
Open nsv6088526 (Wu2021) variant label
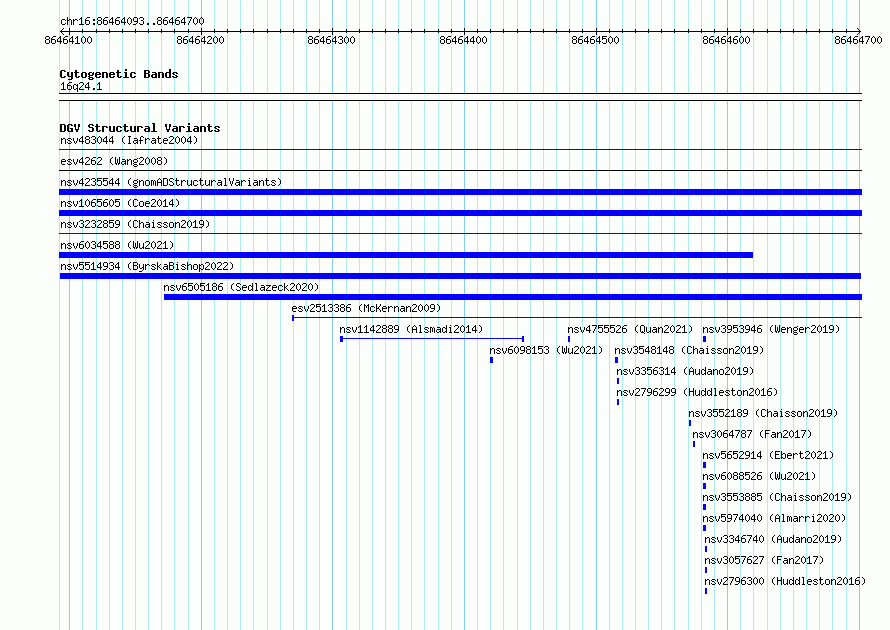point(759,476)
